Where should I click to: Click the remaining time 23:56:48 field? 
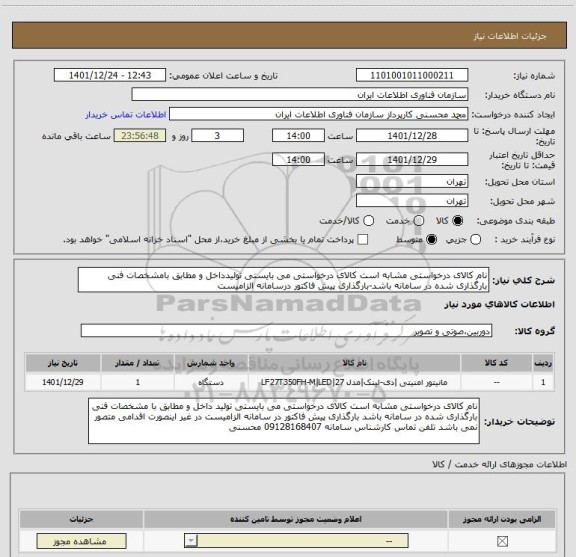point(140,136)
